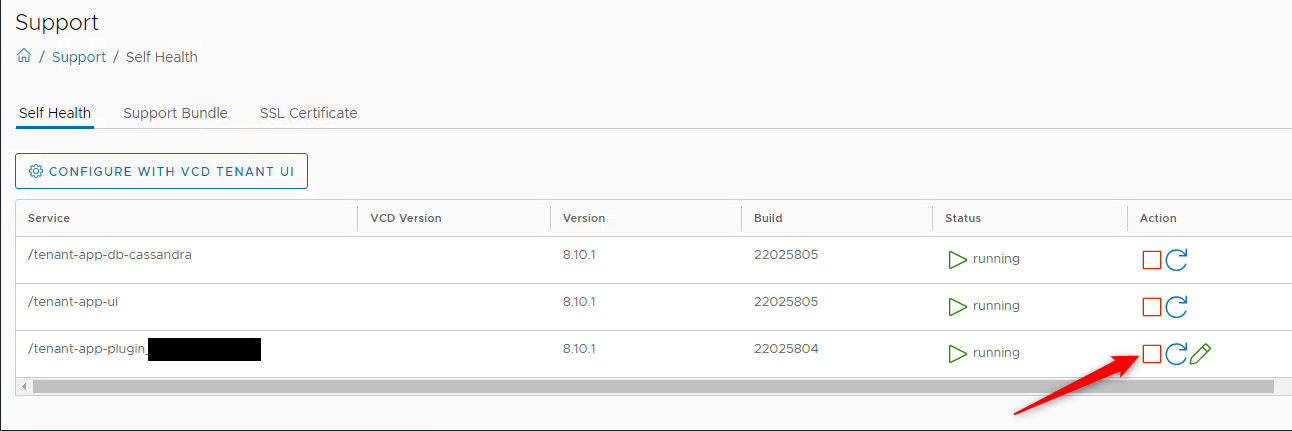Restart the tenant-app-ui service
This screenshot has width=1292, height=431.
[x=1177, y=307]
